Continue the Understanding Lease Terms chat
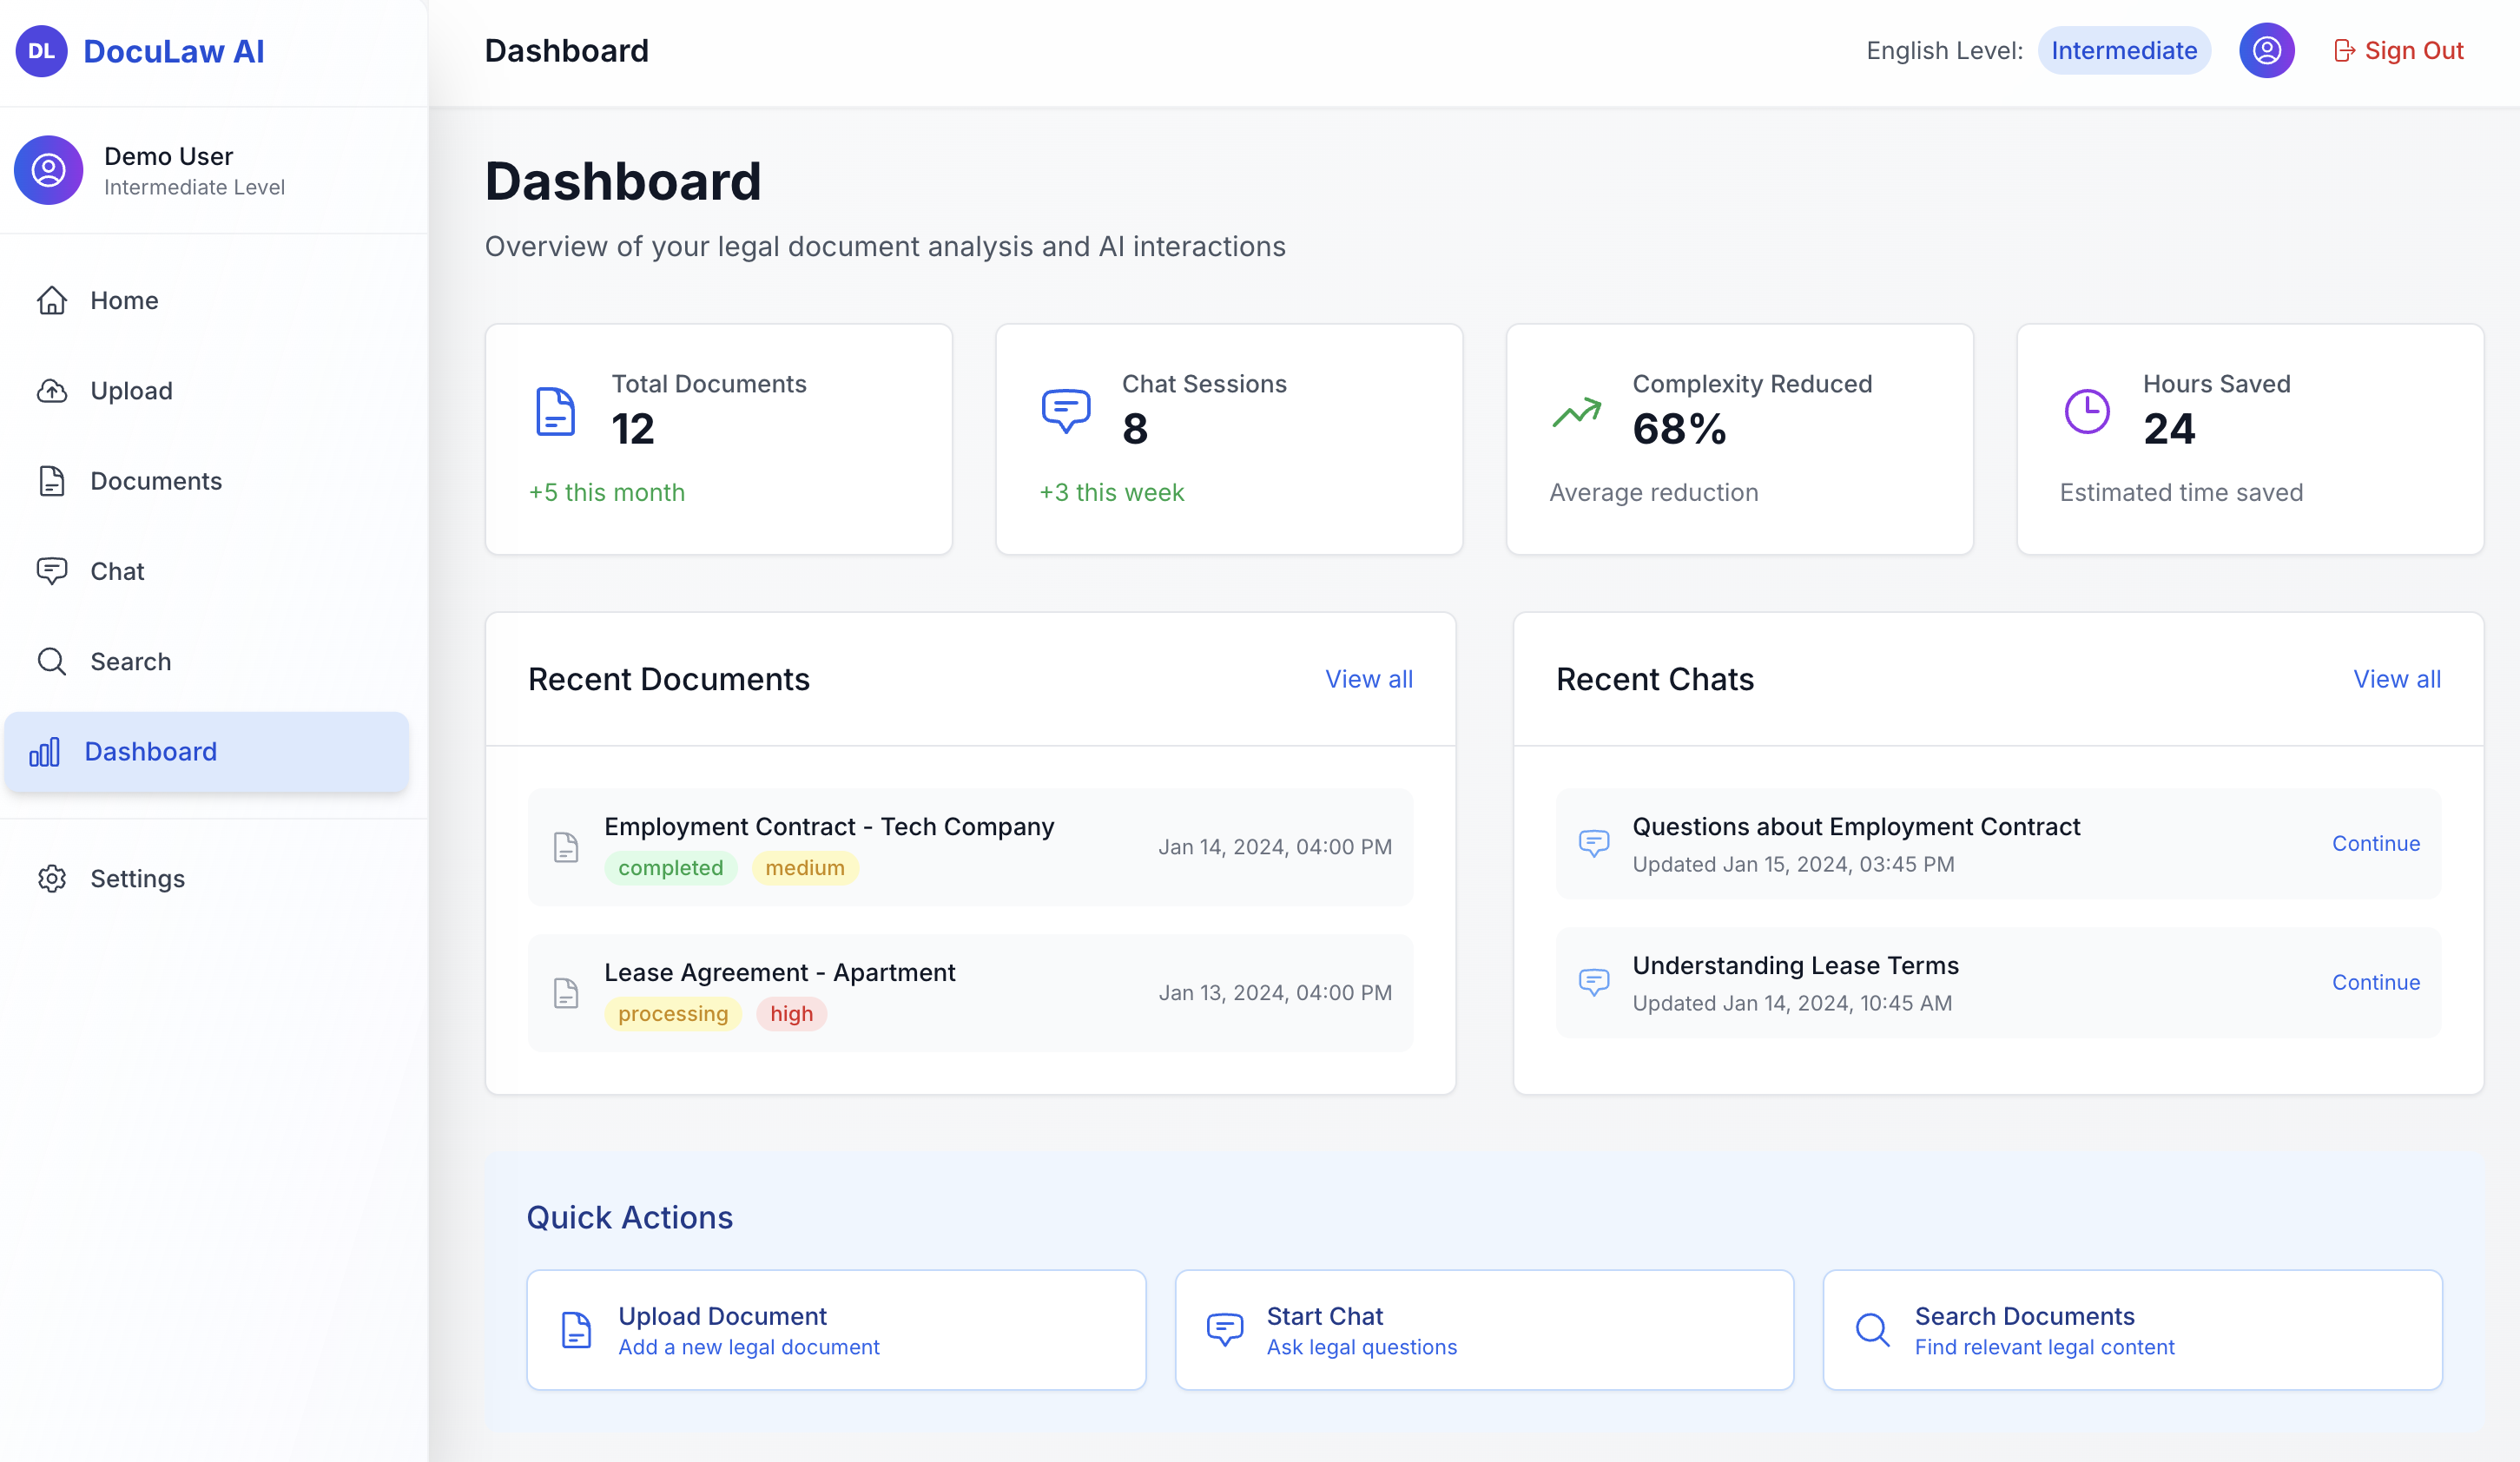 click(2376, 982)
